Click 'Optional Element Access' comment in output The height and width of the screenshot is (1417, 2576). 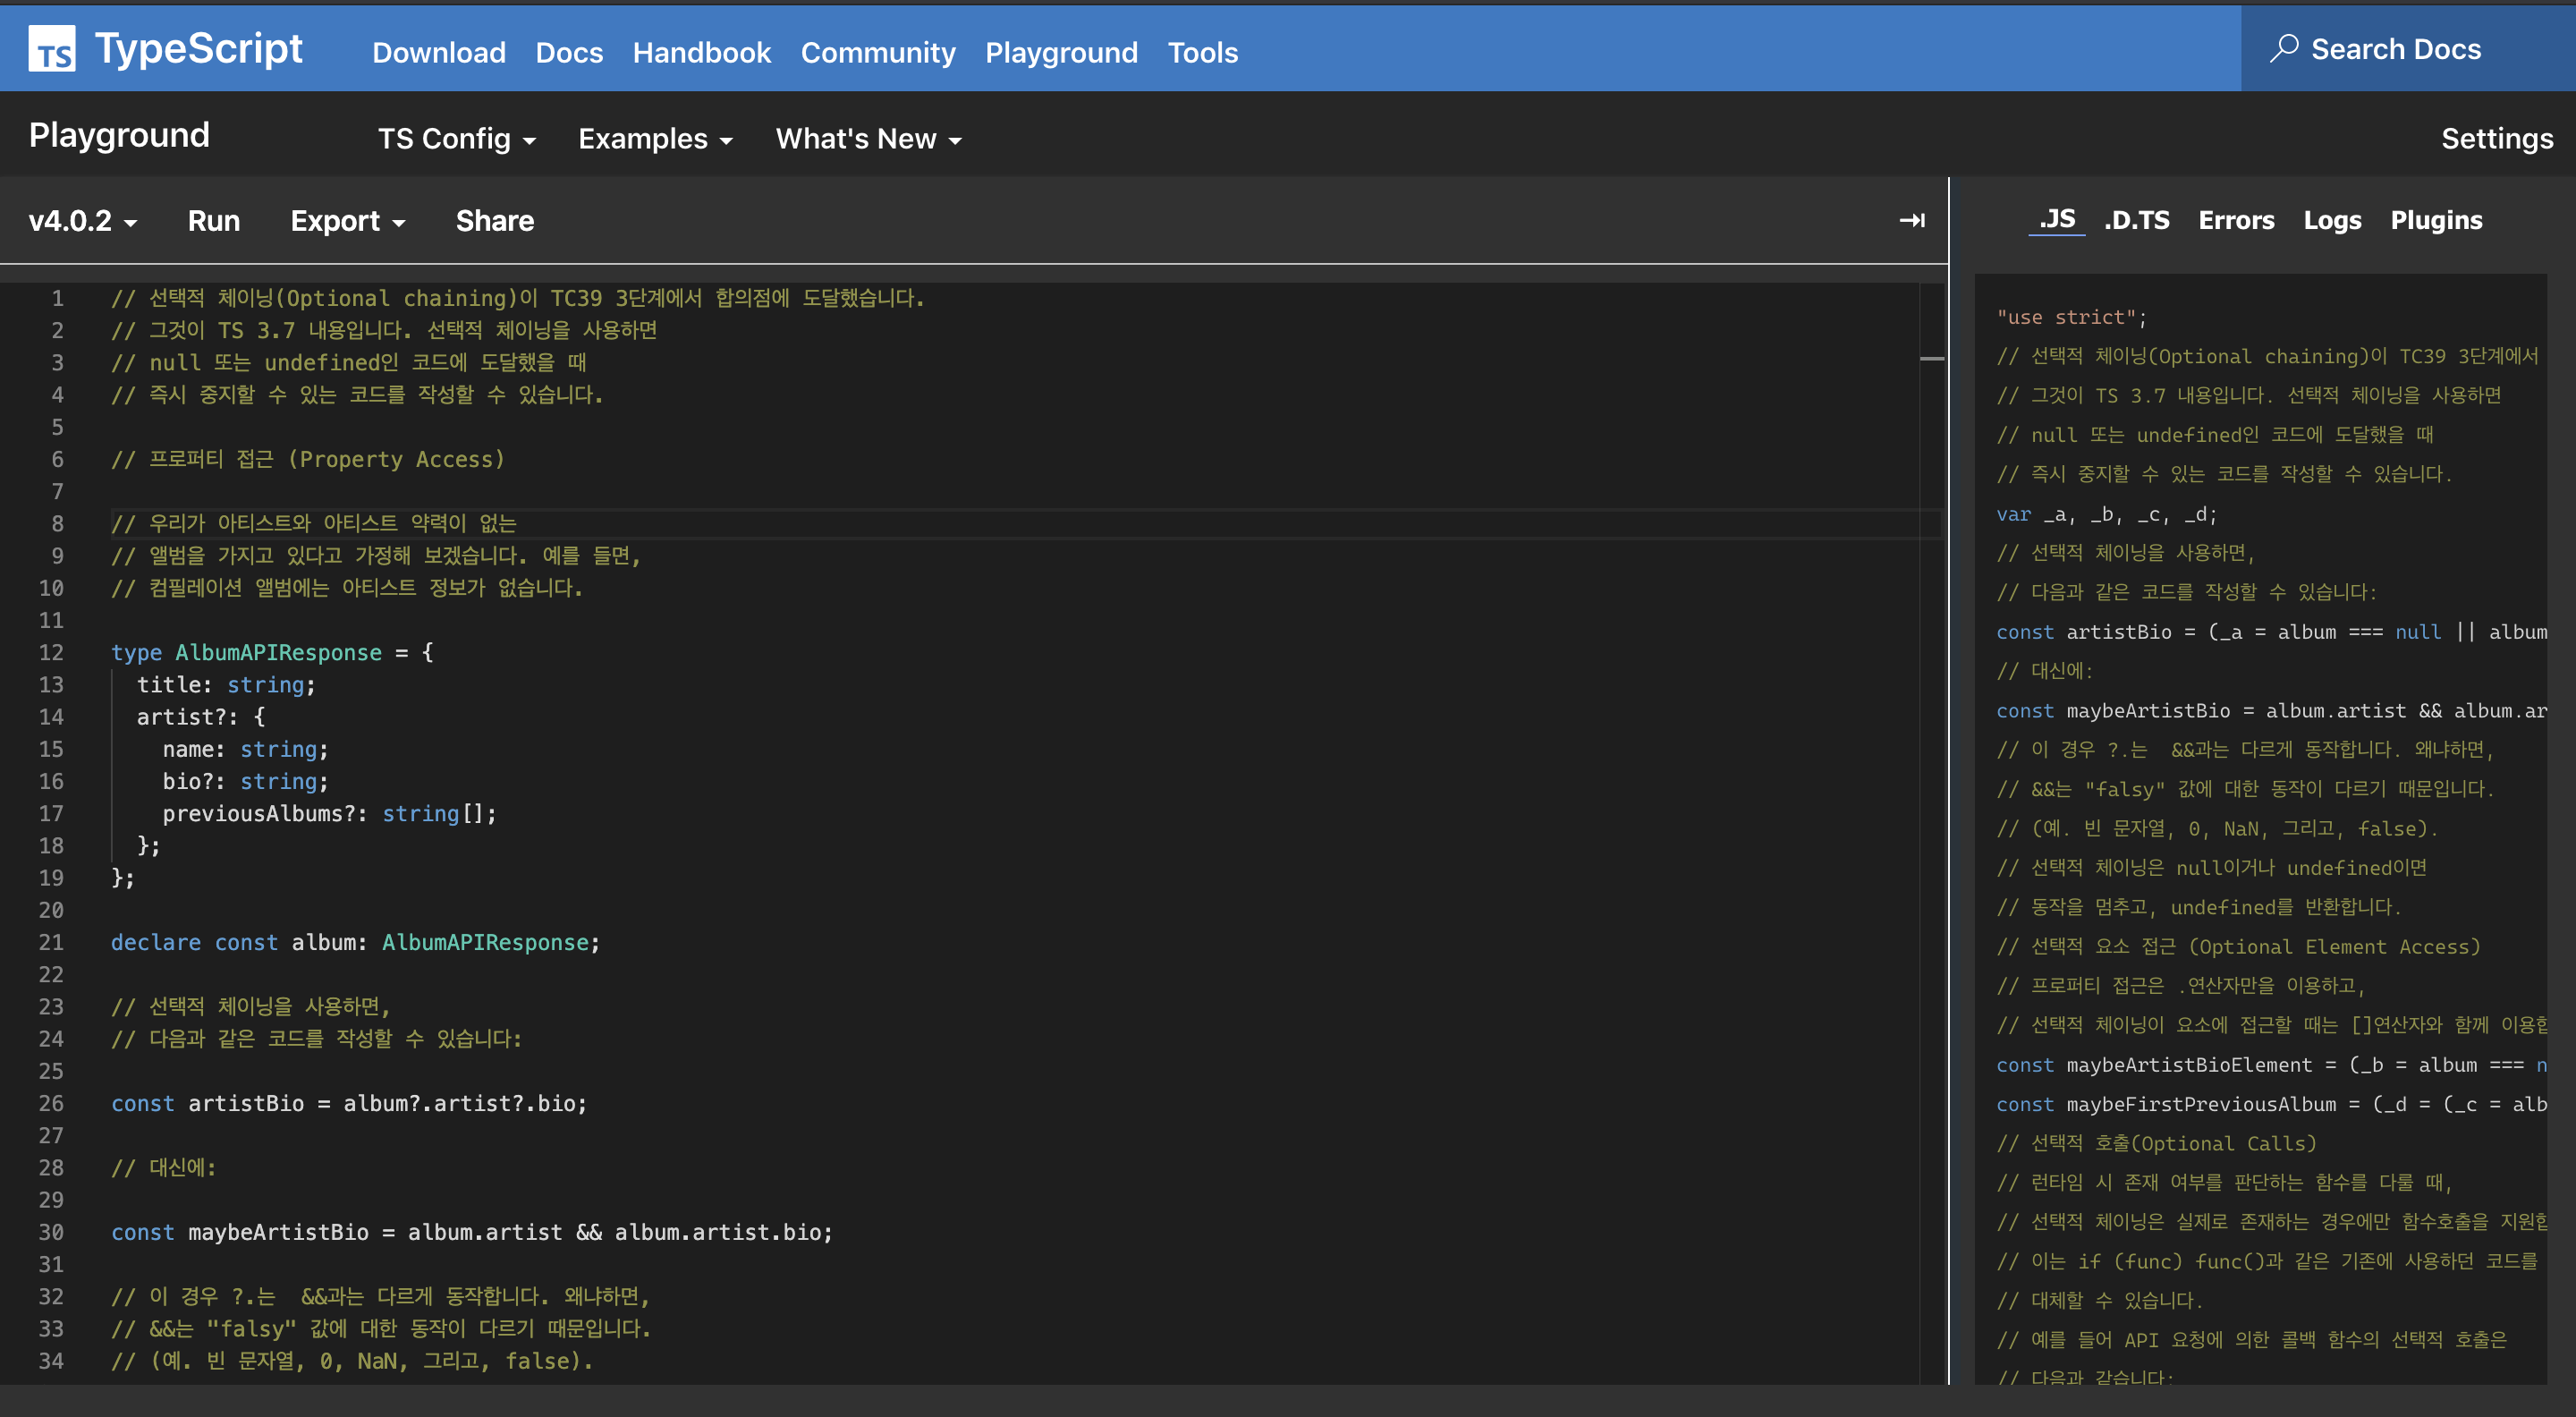[2335, 947]
